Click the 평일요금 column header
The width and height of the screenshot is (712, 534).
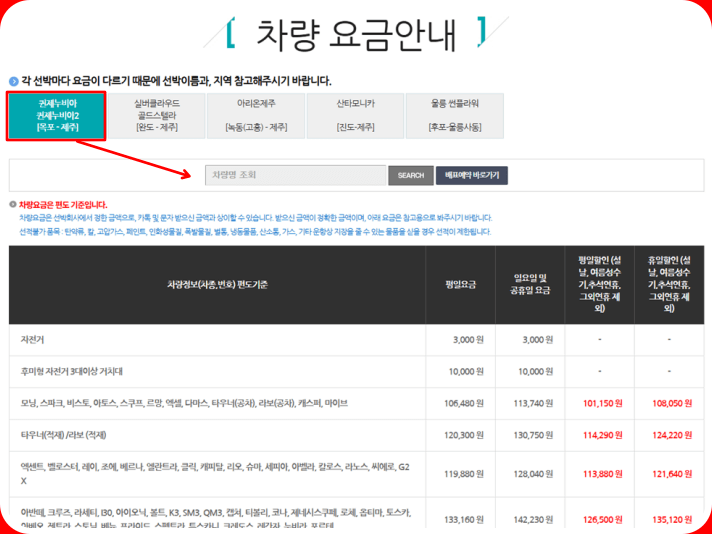point(460,285)
